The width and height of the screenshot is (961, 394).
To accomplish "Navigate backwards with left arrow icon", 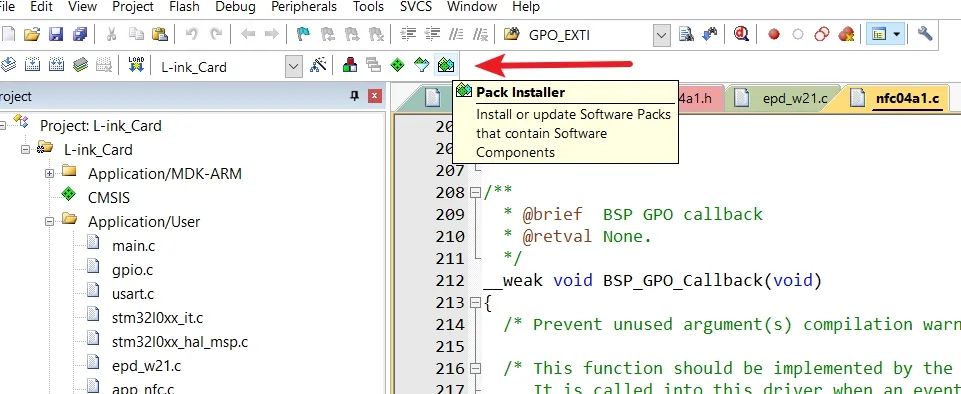I will coord(248,34).
